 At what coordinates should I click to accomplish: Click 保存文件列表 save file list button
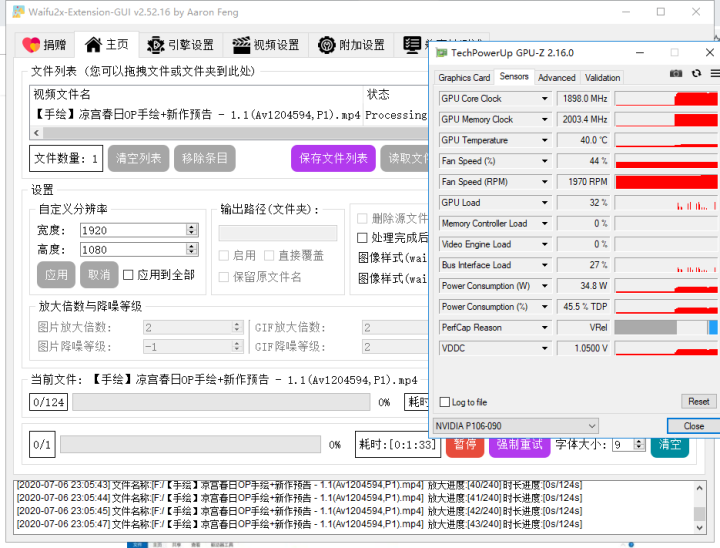[x=333, y=158]
